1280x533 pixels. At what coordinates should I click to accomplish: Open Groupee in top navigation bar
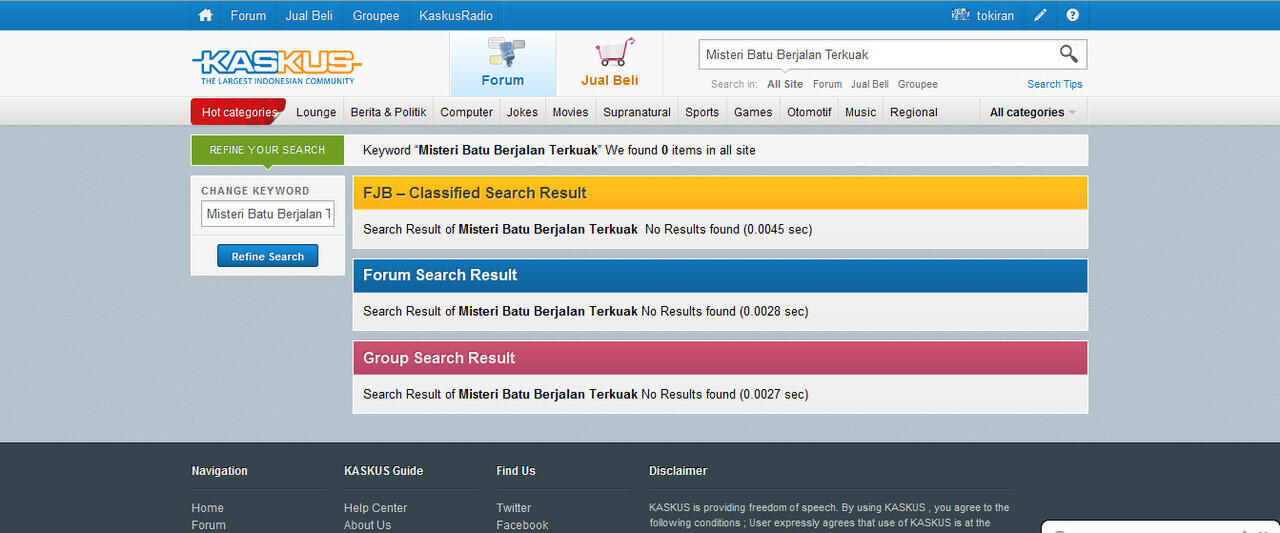(x=376, y=15)
